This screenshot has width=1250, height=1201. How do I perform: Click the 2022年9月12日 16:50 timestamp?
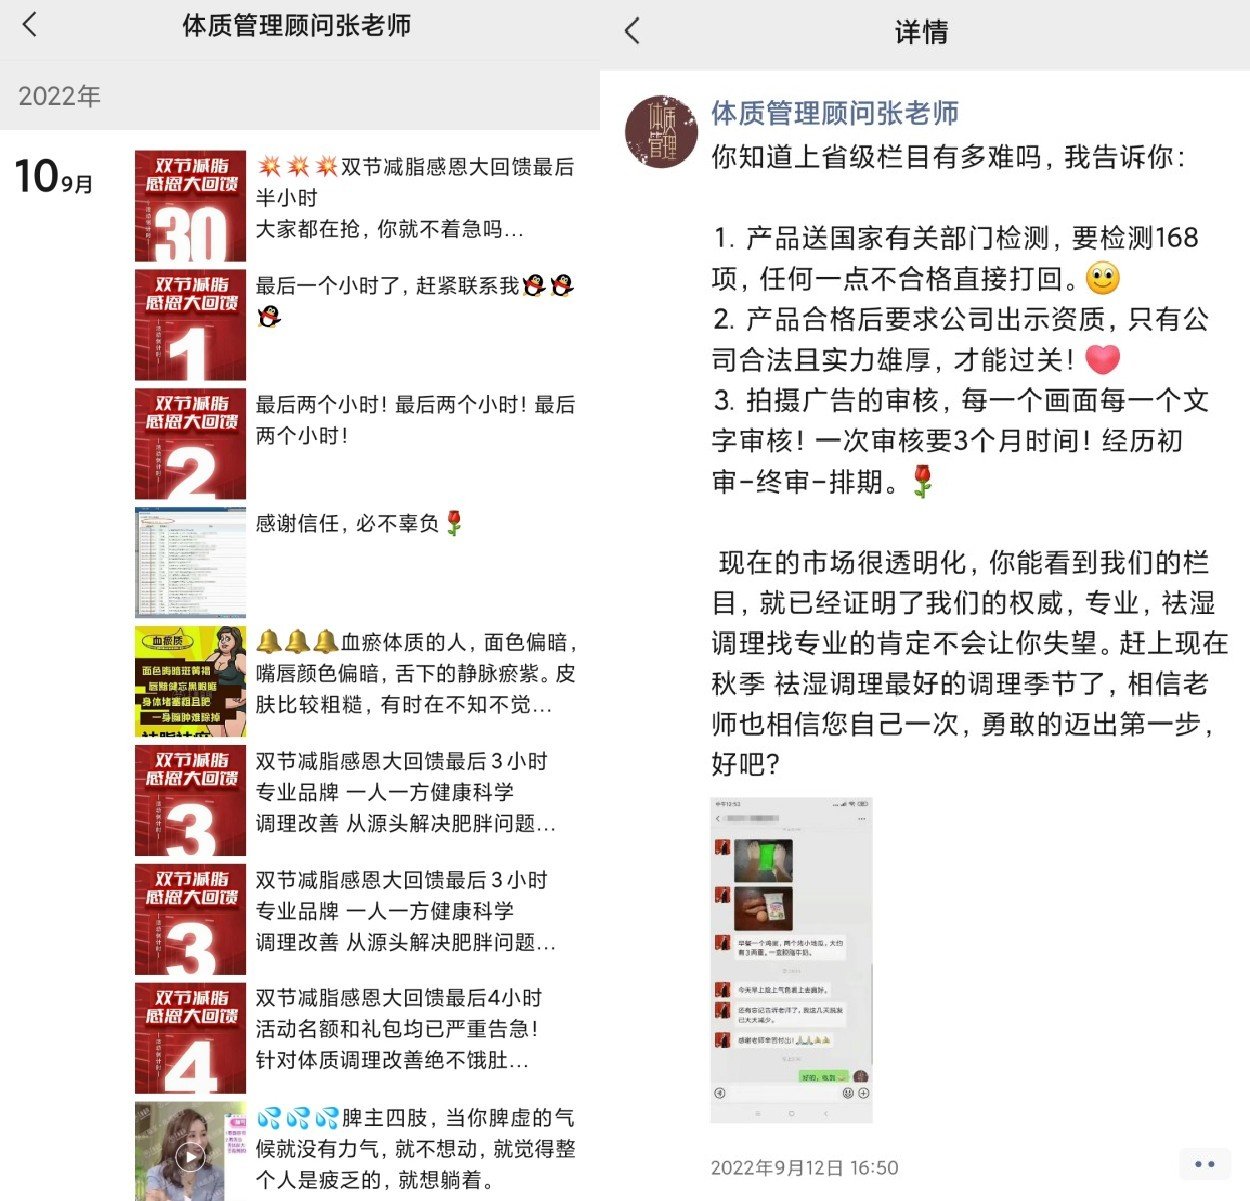coord(804,1167)
